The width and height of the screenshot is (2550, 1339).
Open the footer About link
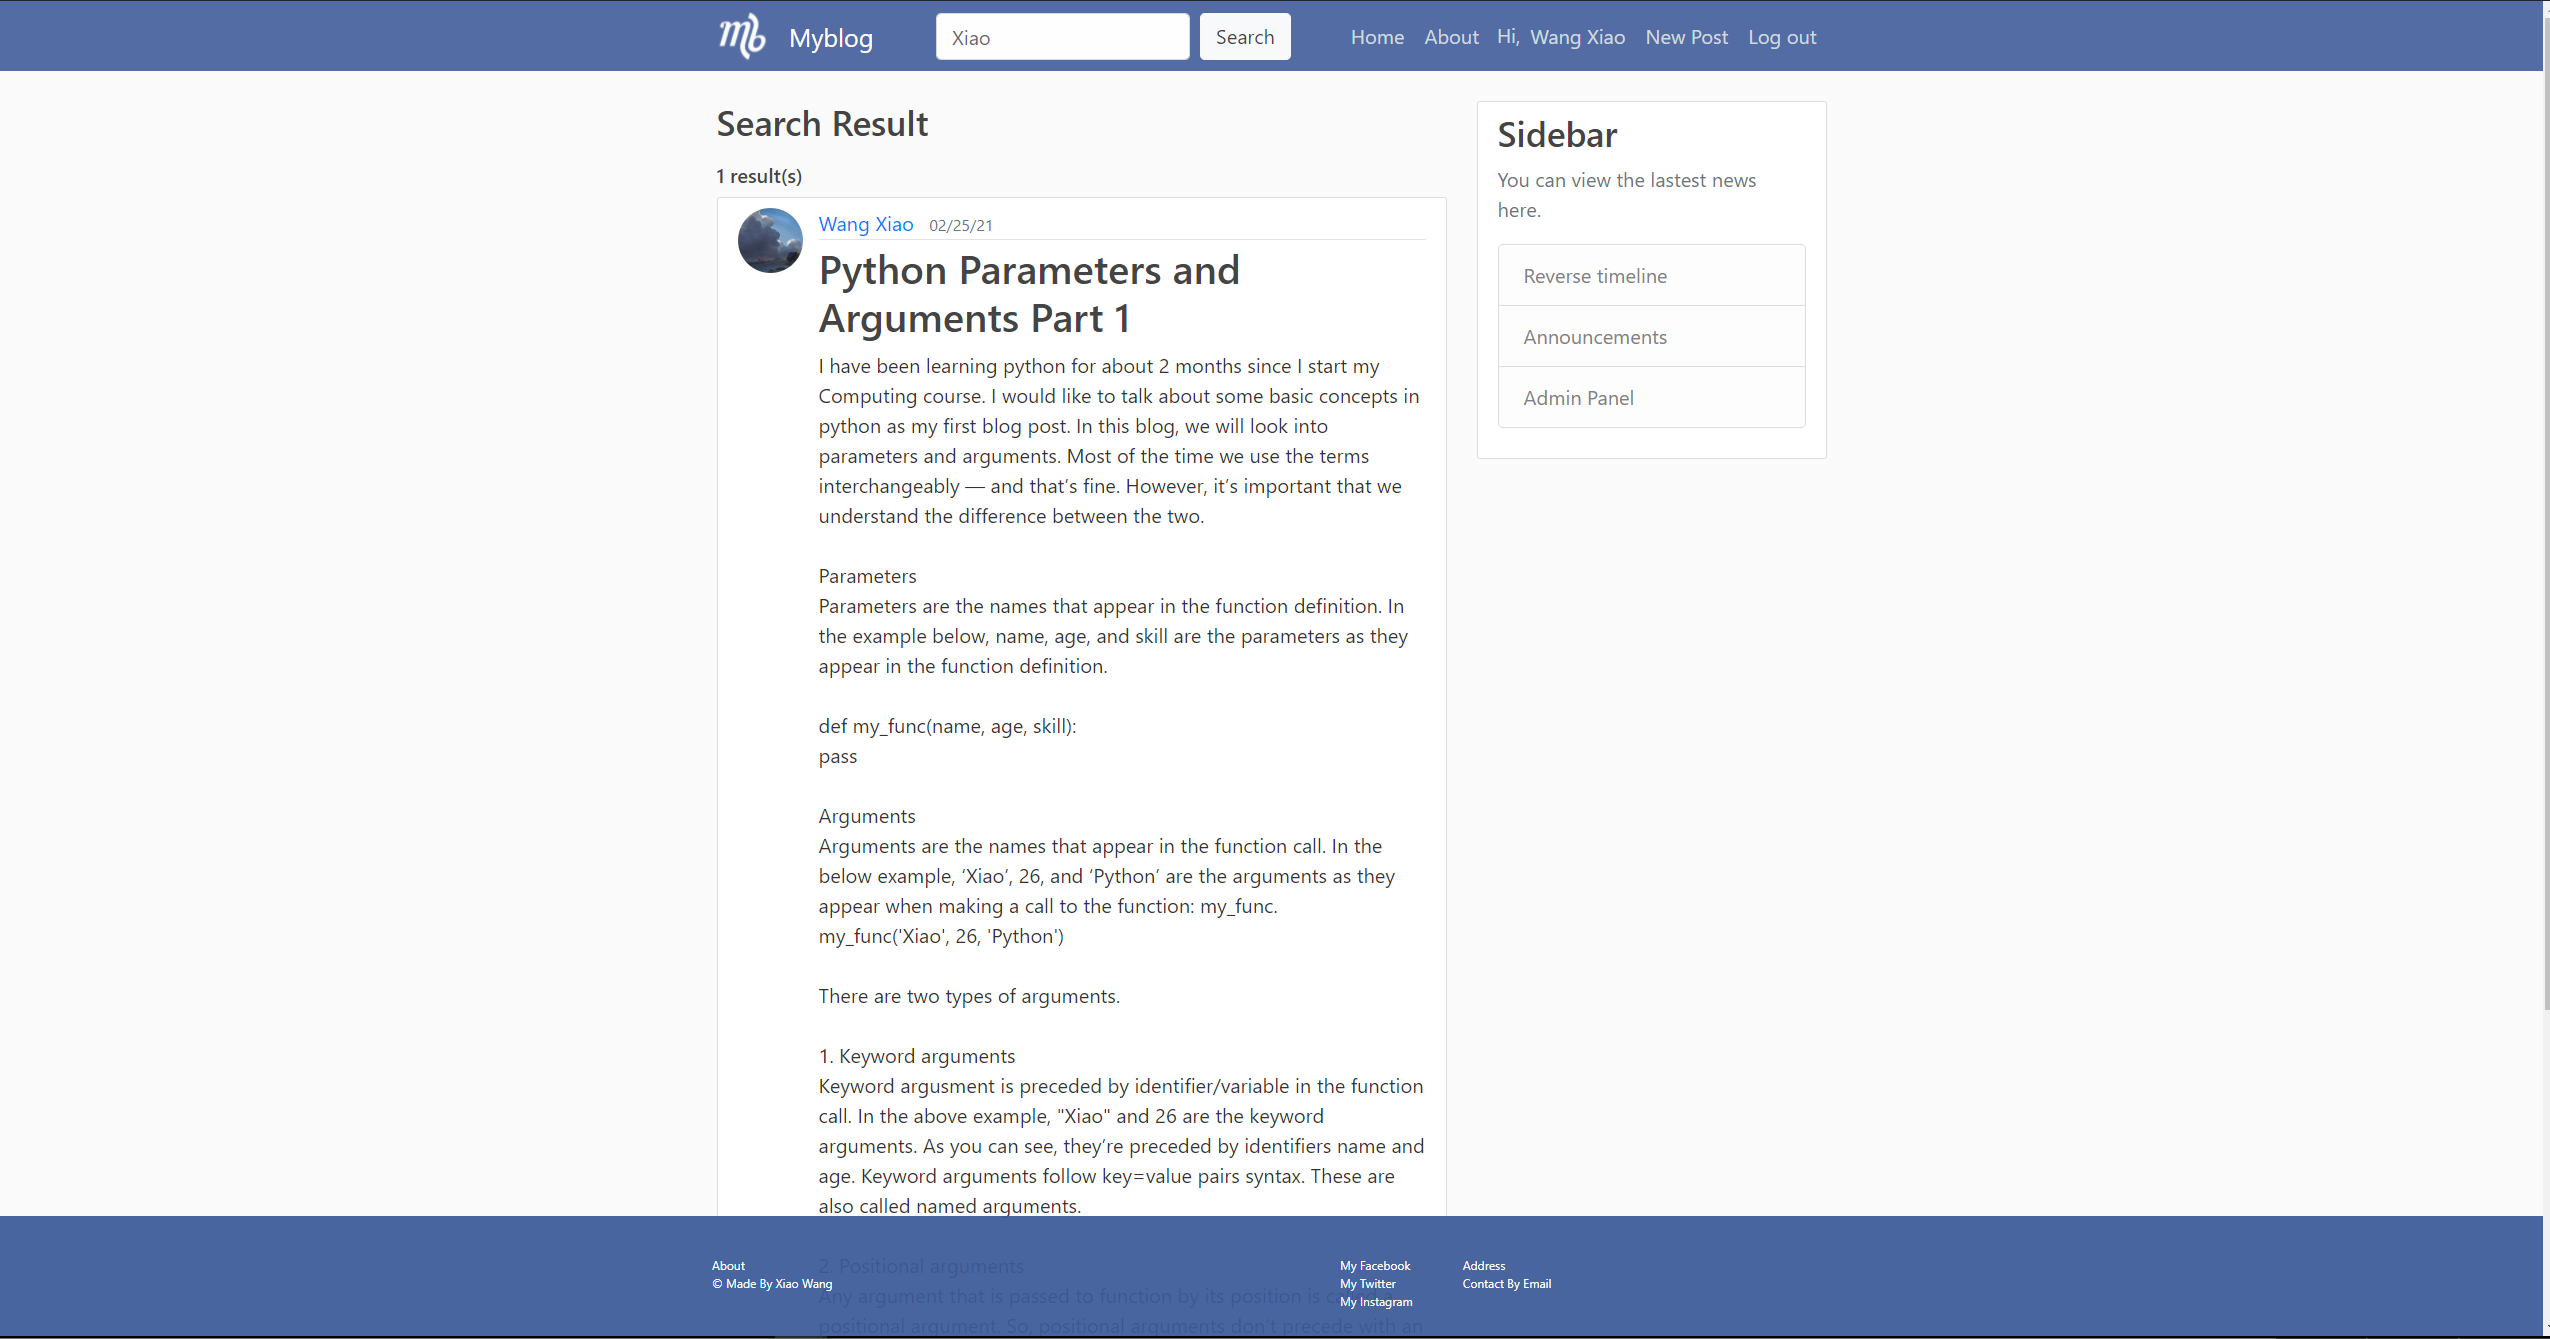726,1265
